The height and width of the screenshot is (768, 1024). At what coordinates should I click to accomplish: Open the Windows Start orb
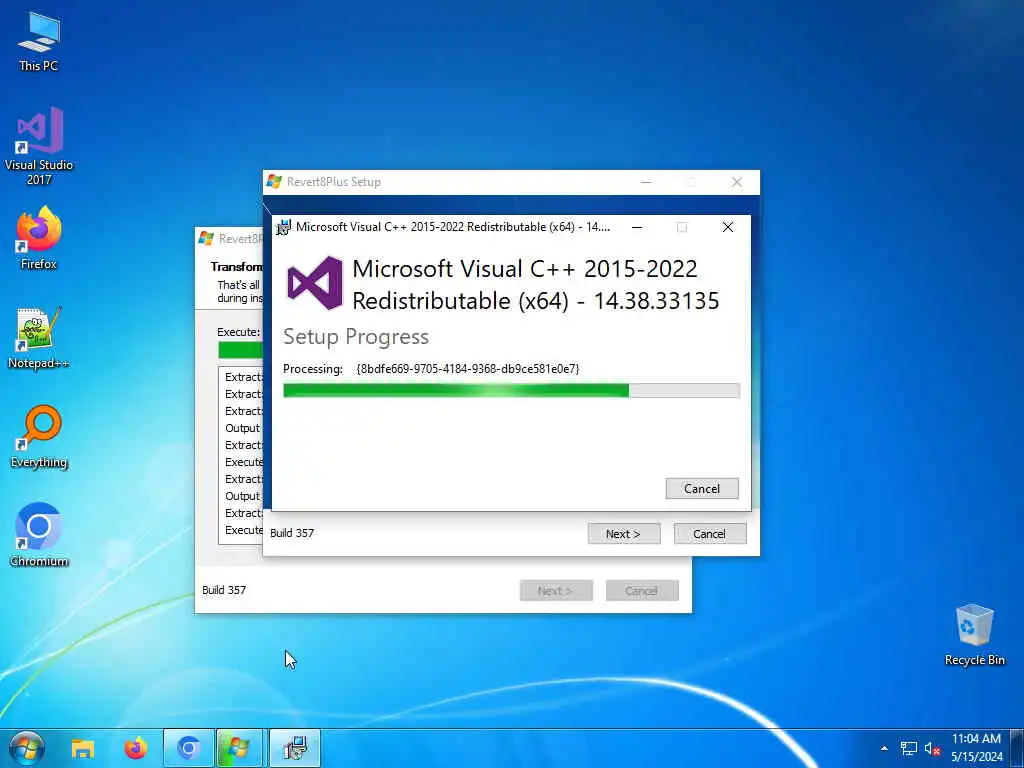click(27, 748)
